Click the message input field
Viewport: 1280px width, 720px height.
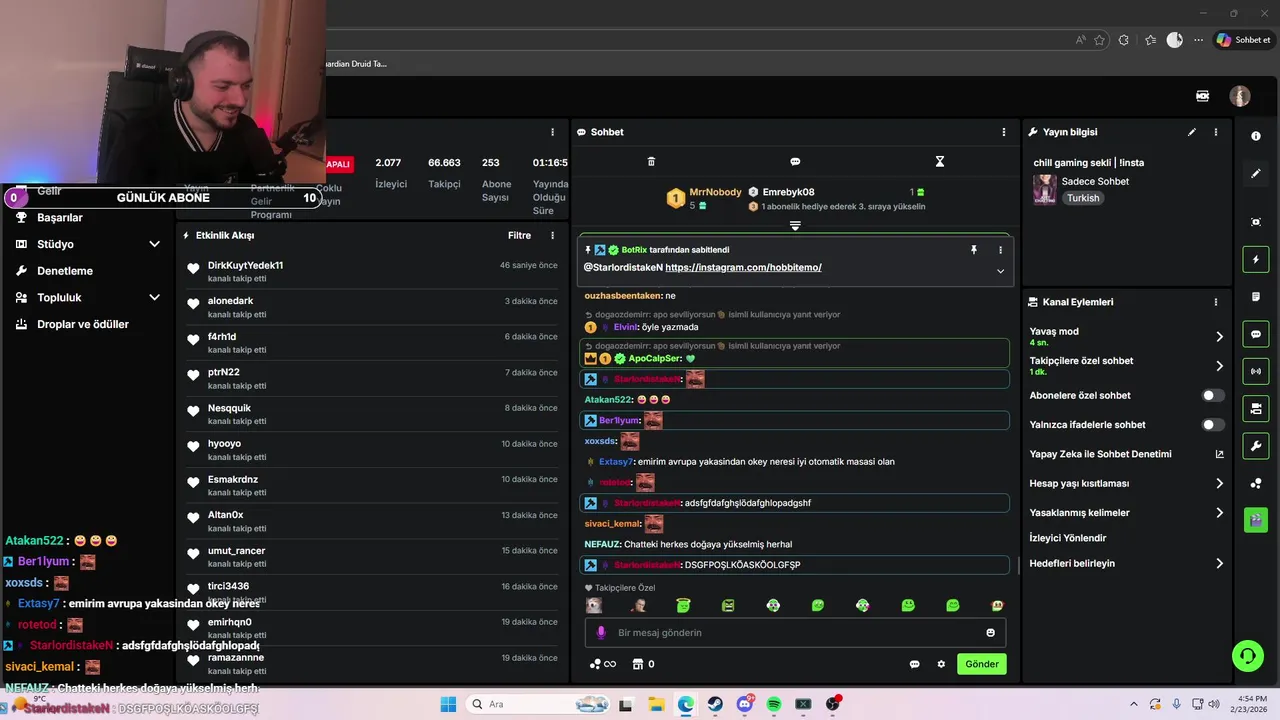[x=795, y=632]
